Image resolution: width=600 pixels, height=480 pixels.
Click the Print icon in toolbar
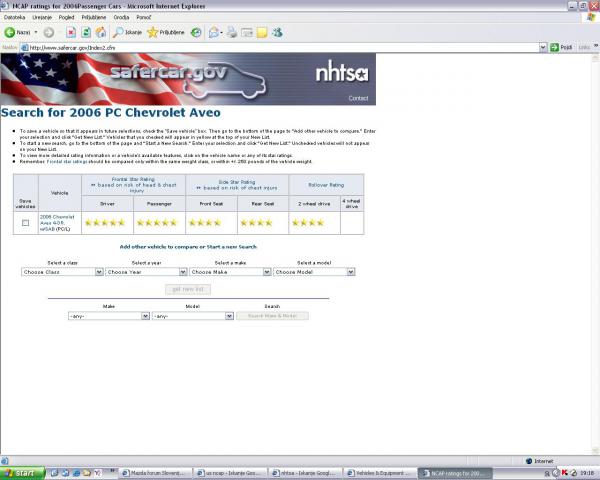230,32
